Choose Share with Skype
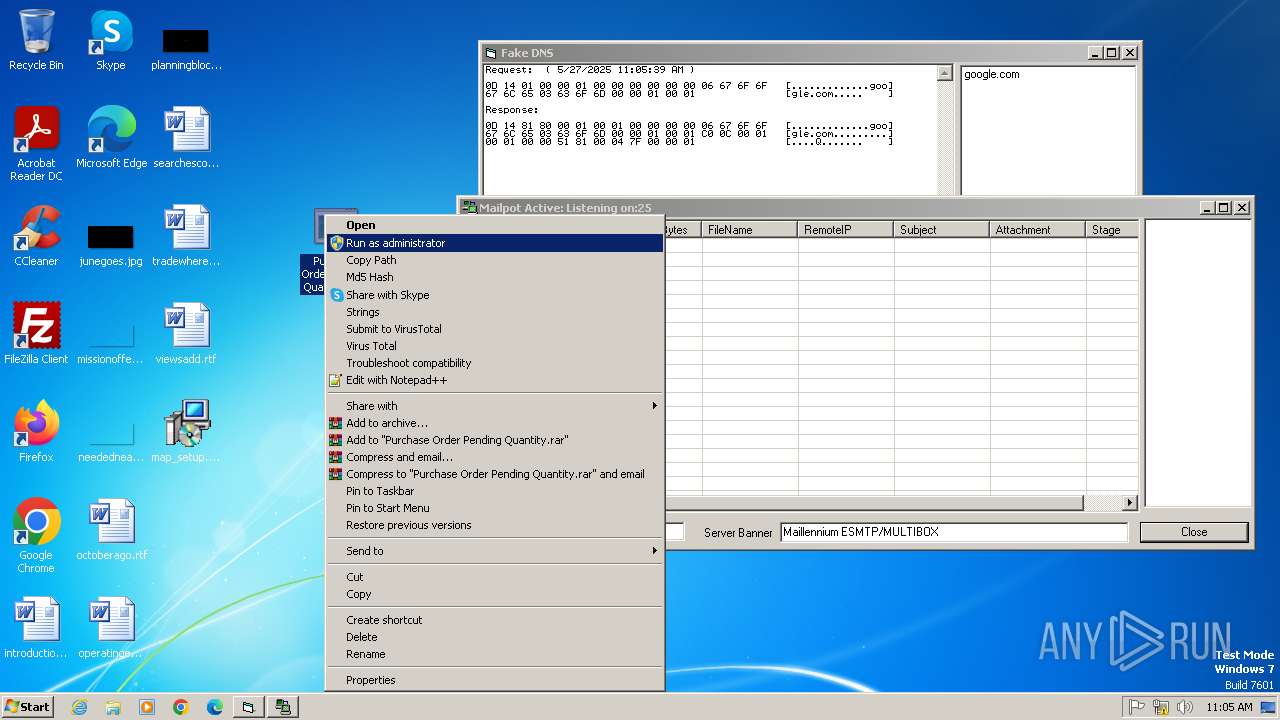Image resolution: width=1280 pixels, height=720 pixels. click(494, 295)
